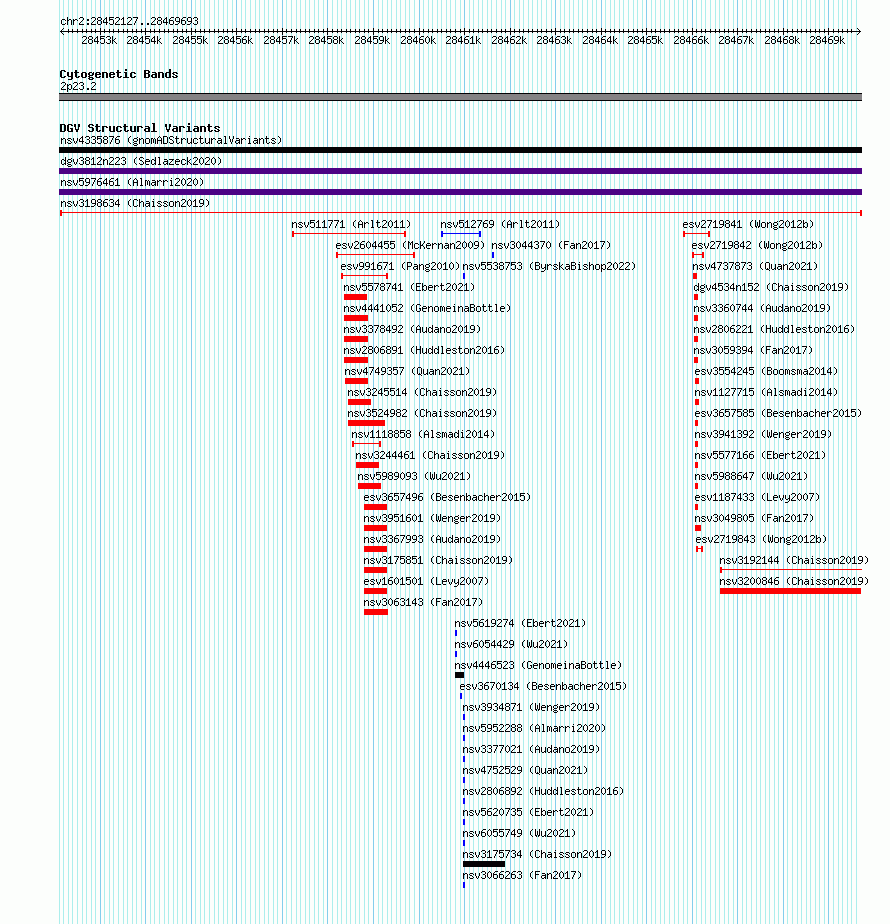This screenshot has height=924, width=890.
Task: Click the blue nsv512769 feature bar
Action: pyautogui.click(x=461, y=234)
